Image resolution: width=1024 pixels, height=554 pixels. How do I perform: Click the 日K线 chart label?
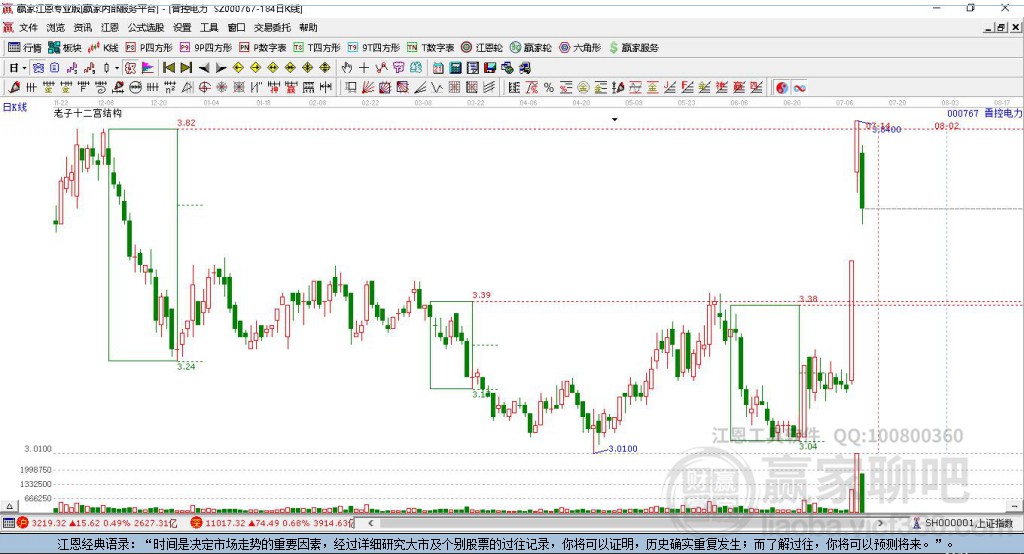[15, 107]
